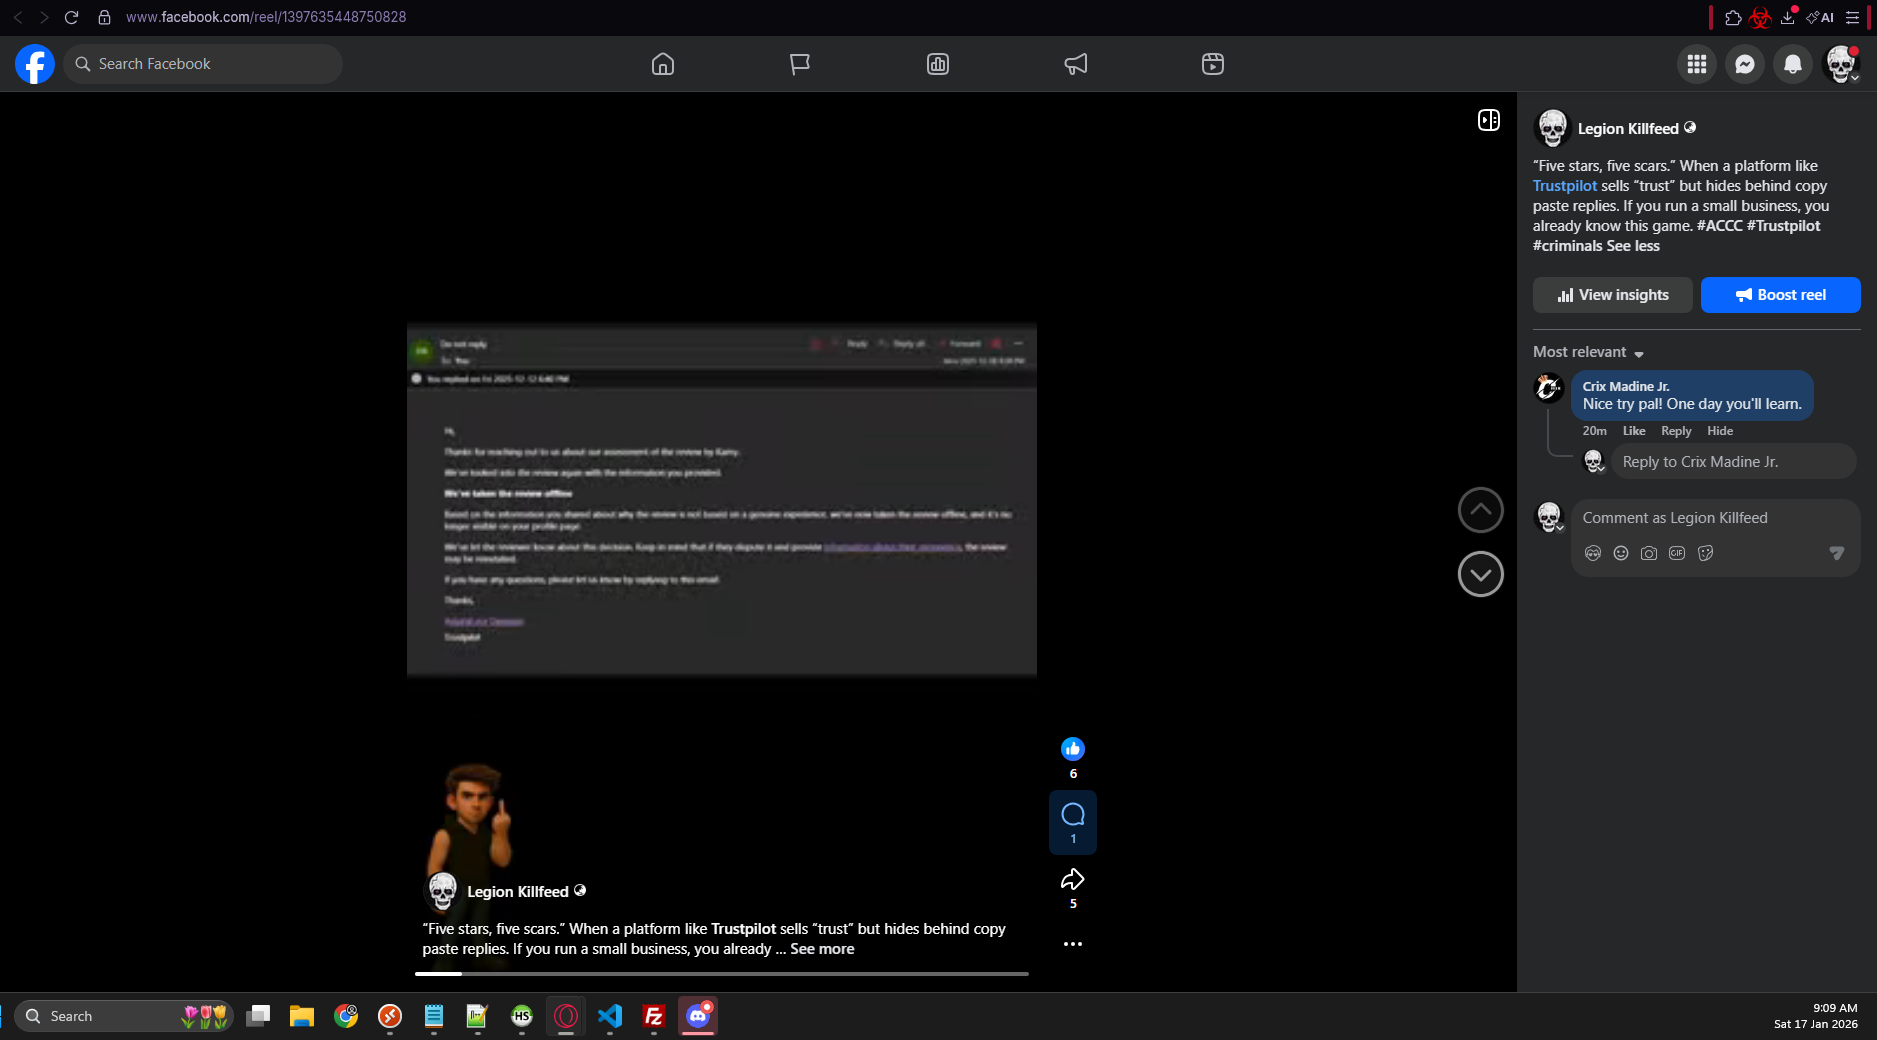1877x1040 pixels.
Task: Open Crix Madine Jr.'s avatar
Action: click(1549, 387)
